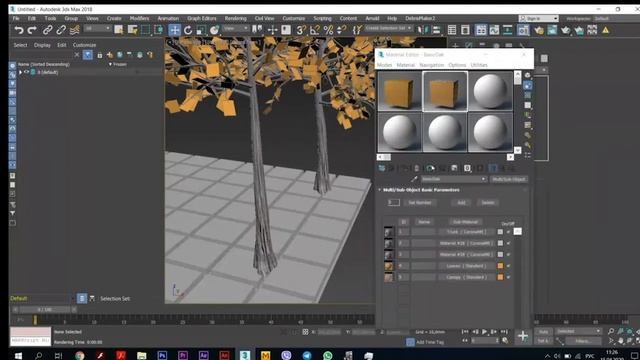Open the Rendering menu
Screen dimensions: 640x360
pos(236,18)
